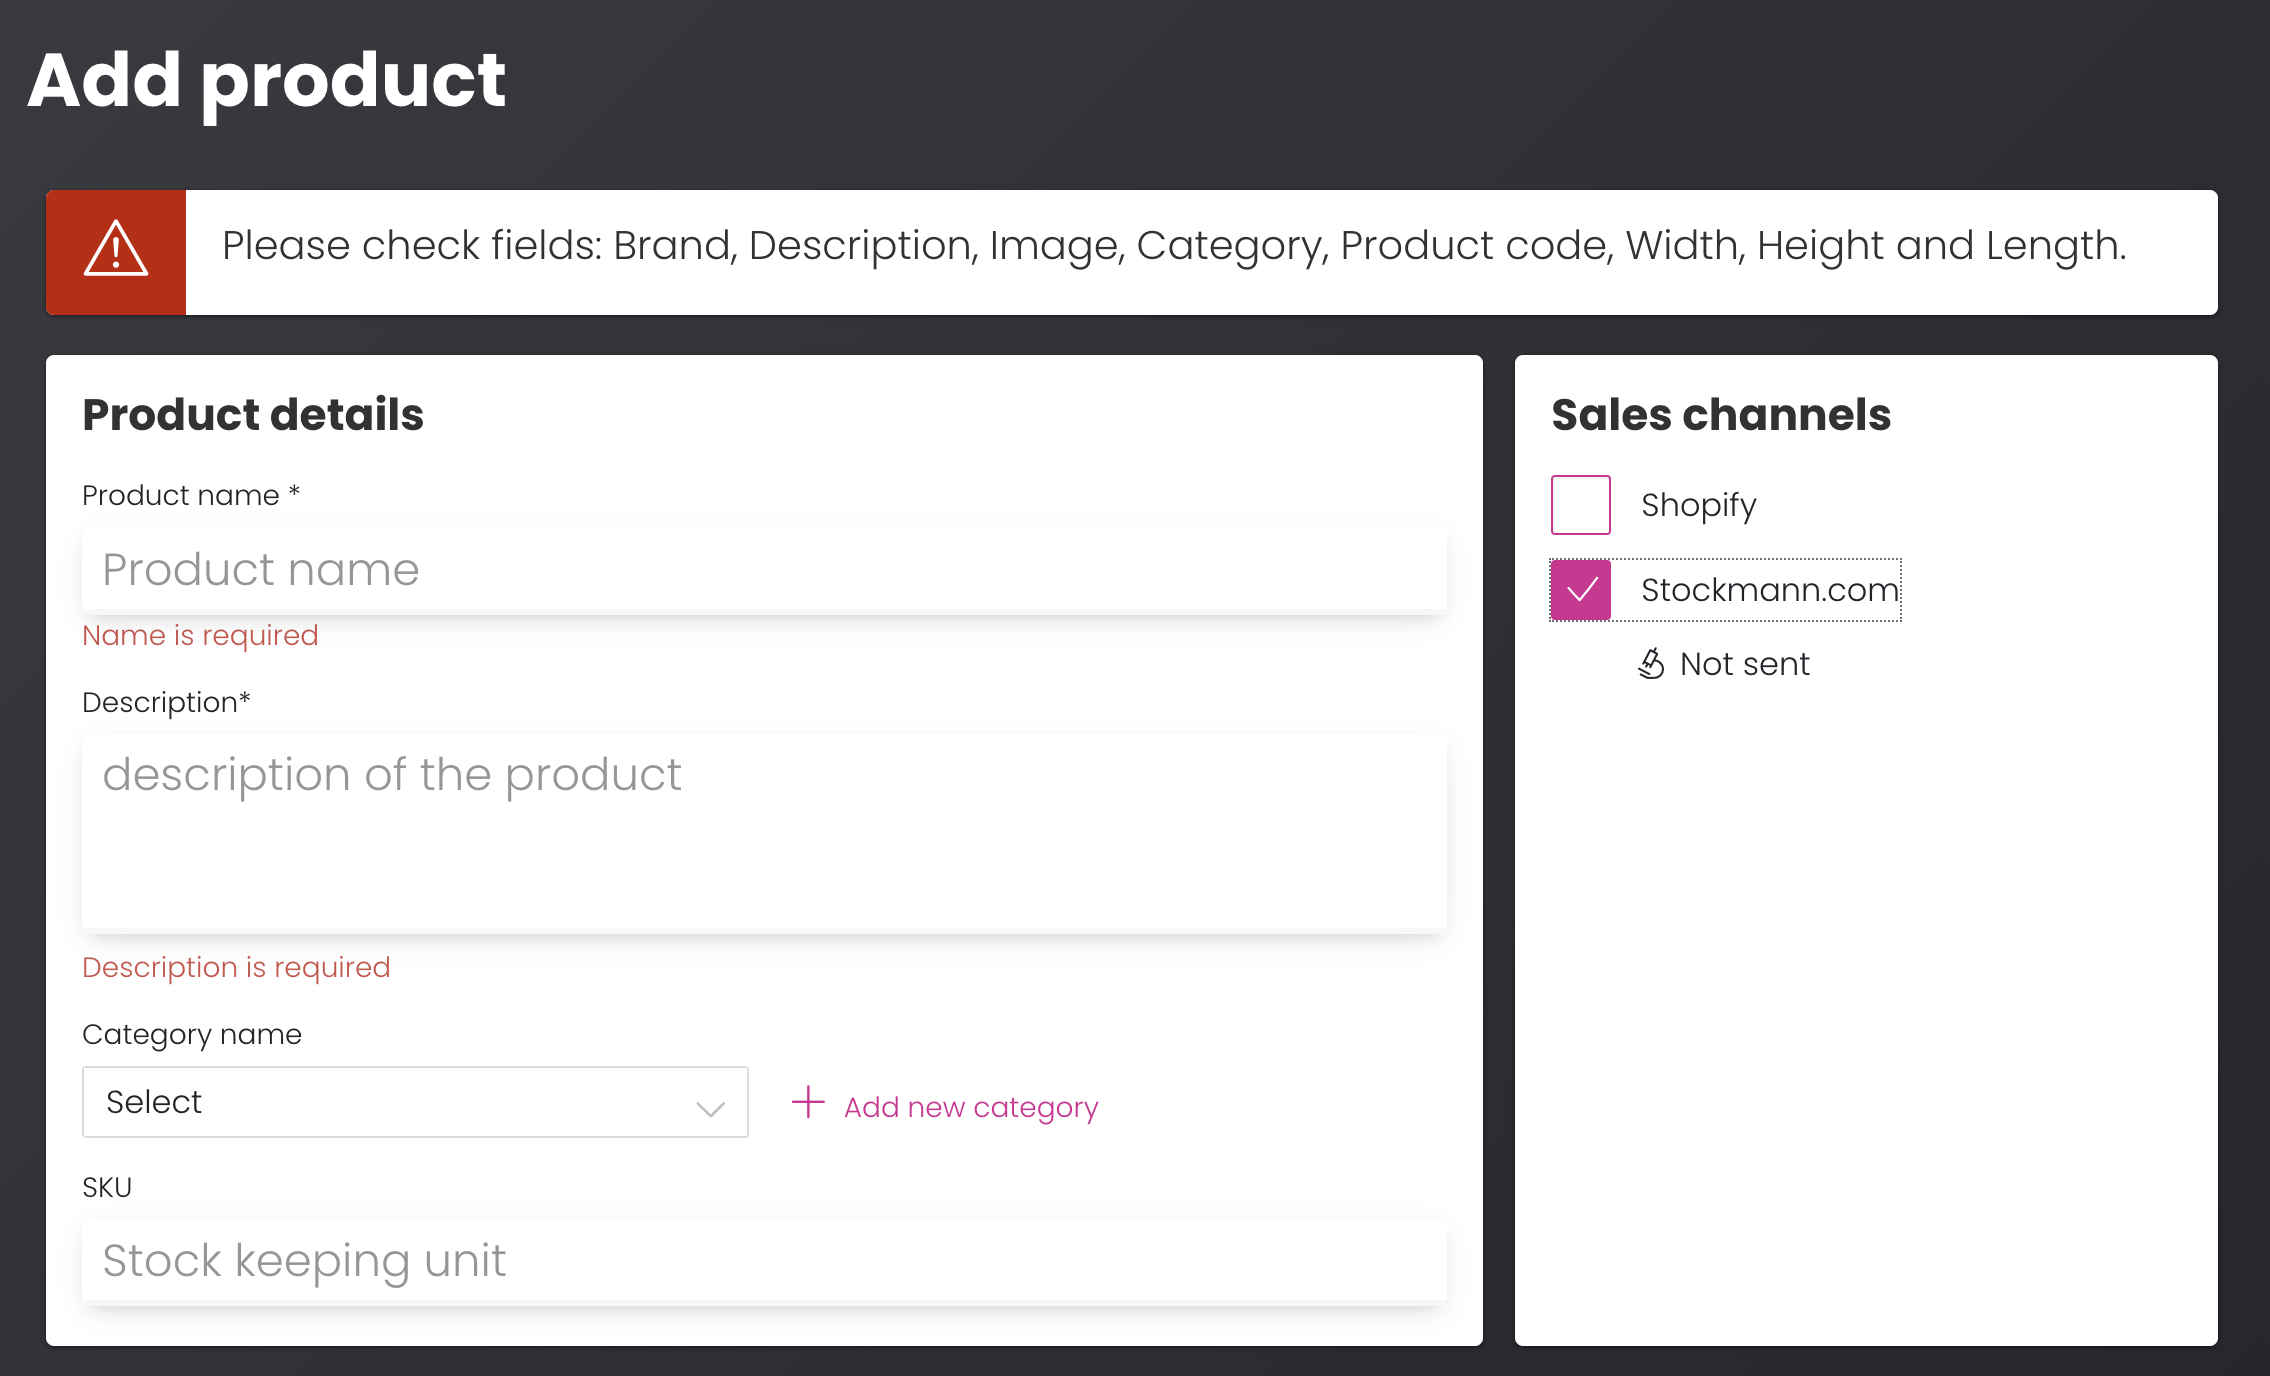The height and width of the screenshot is (1376, 2270).
Task: Click the 'Description is required' error text
Action: point(236,967)
